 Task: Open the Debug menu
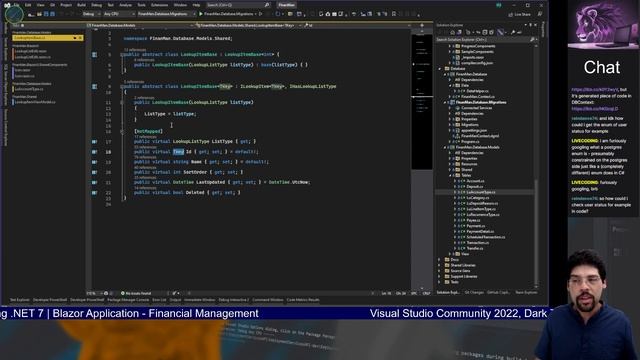[96, 5]
